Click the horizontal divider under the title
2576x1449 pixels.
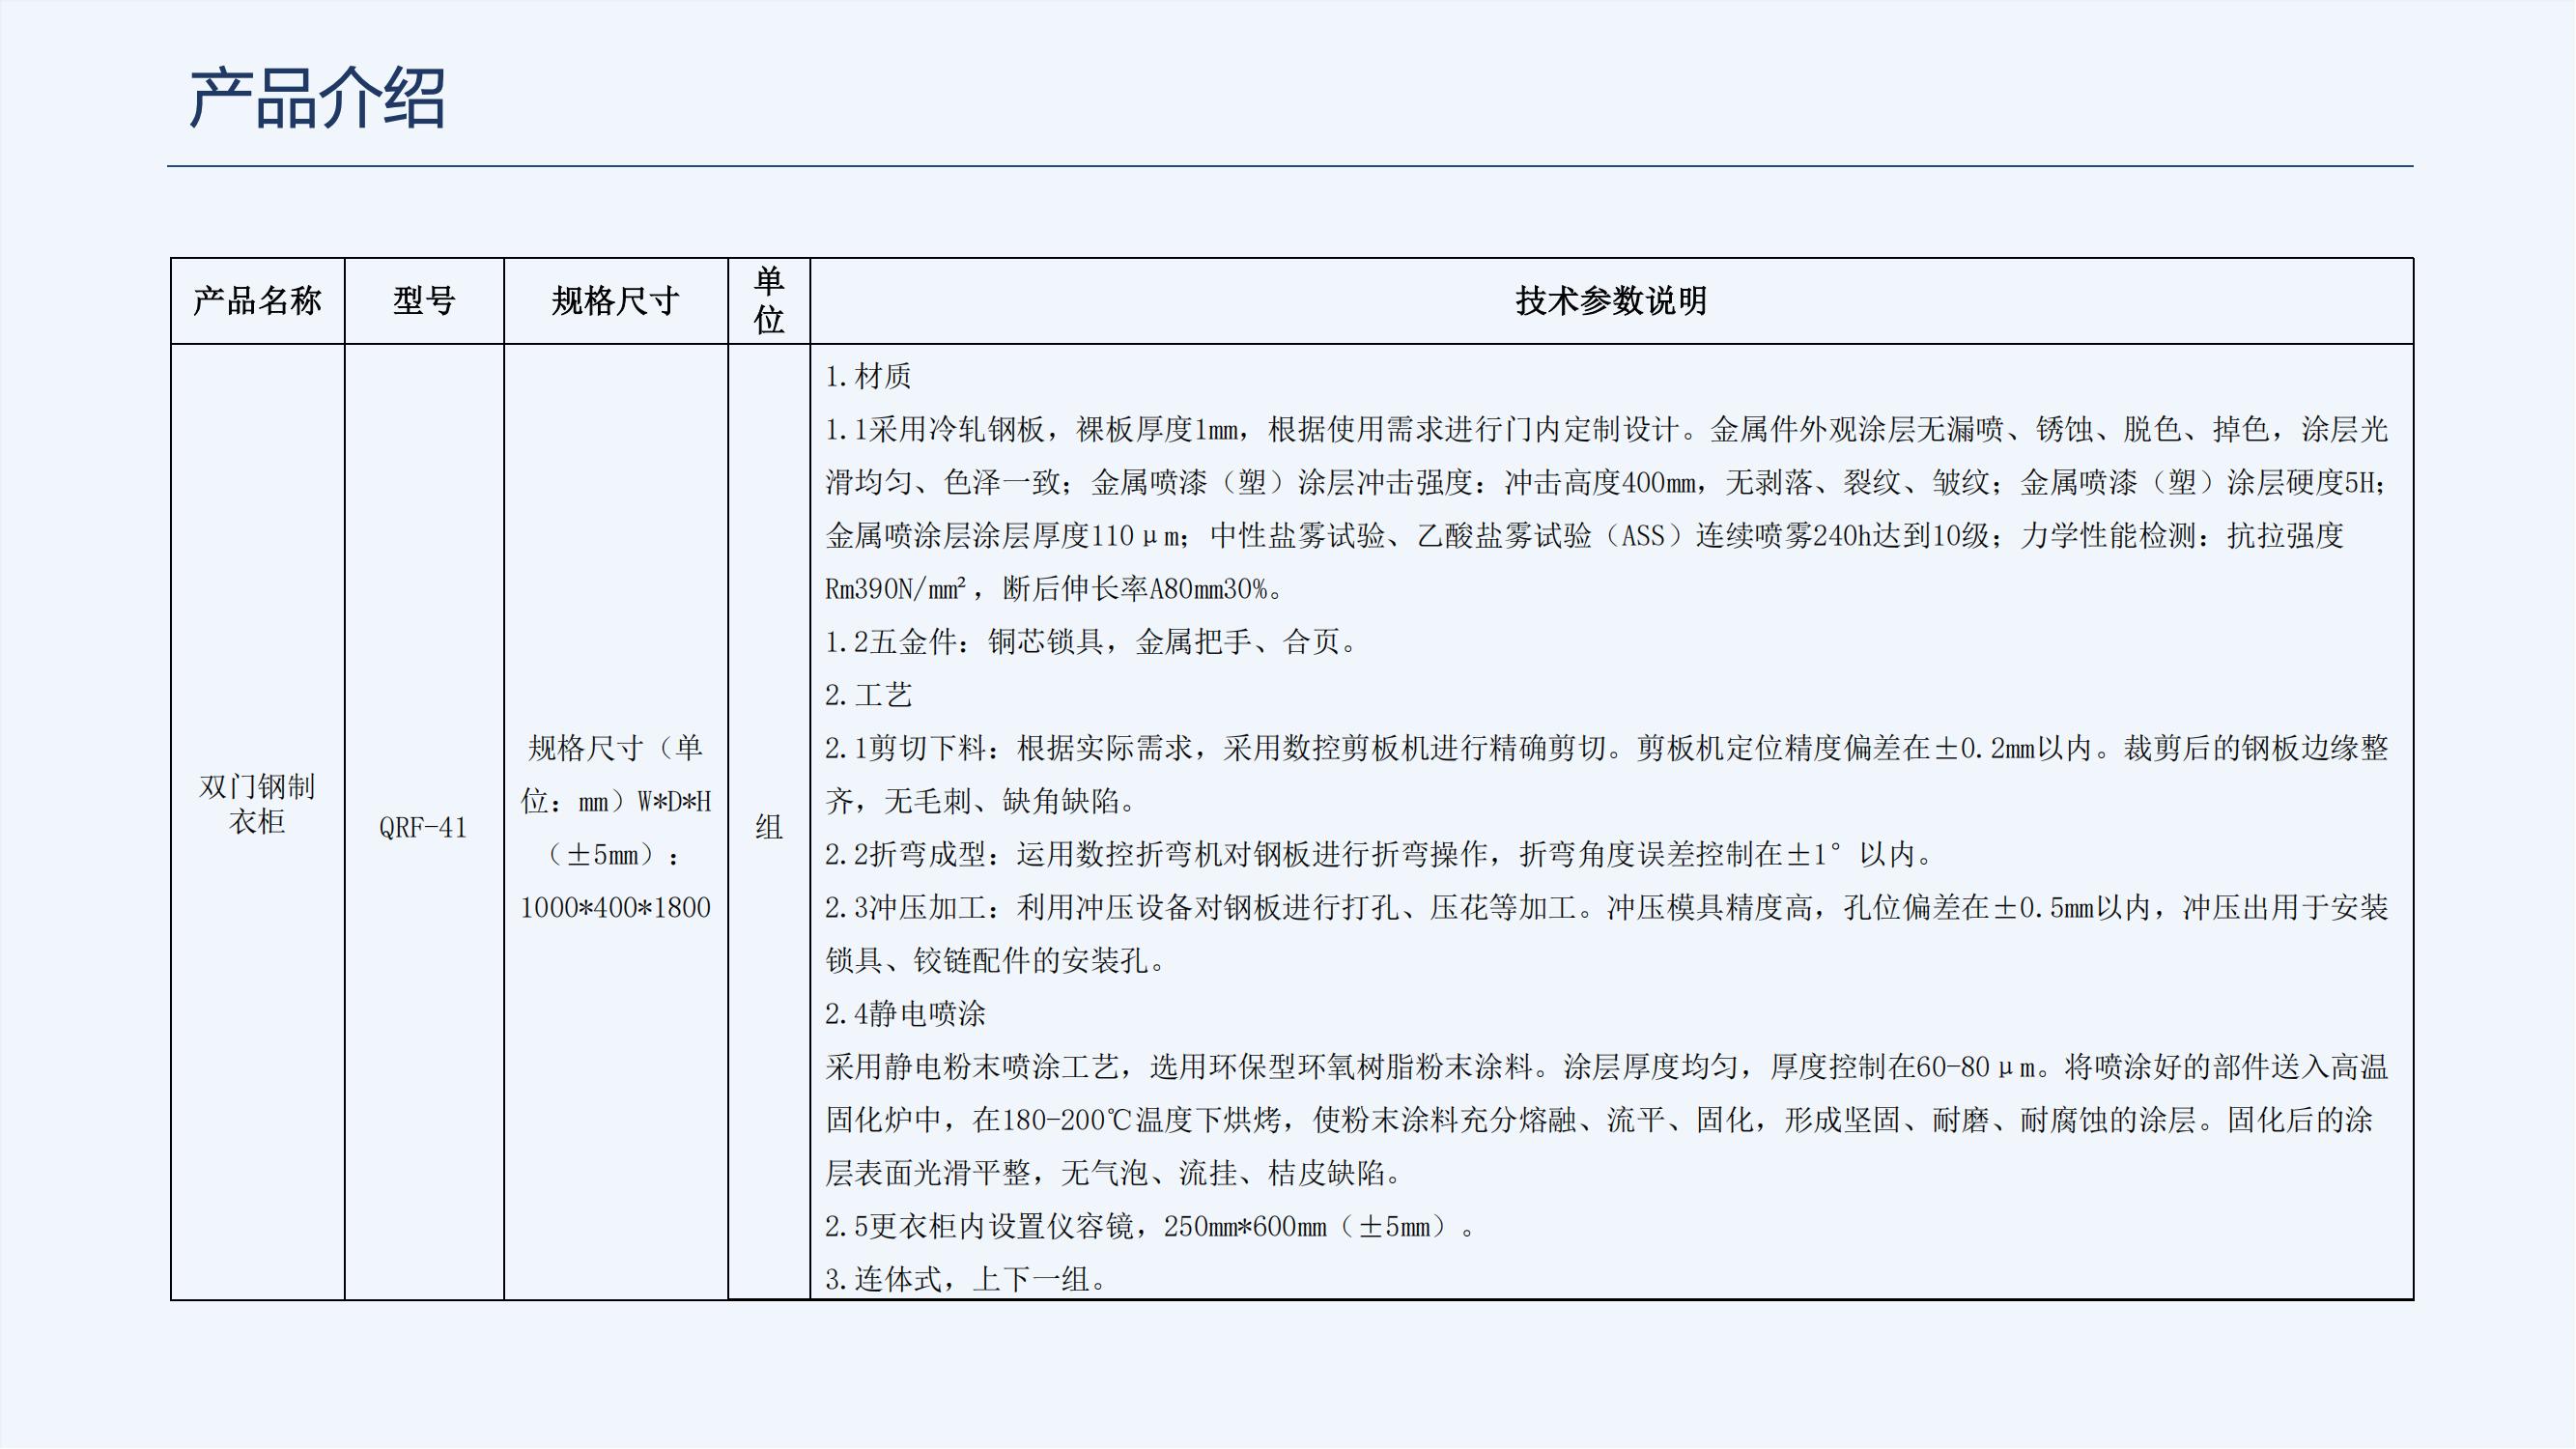(1288, 167)
